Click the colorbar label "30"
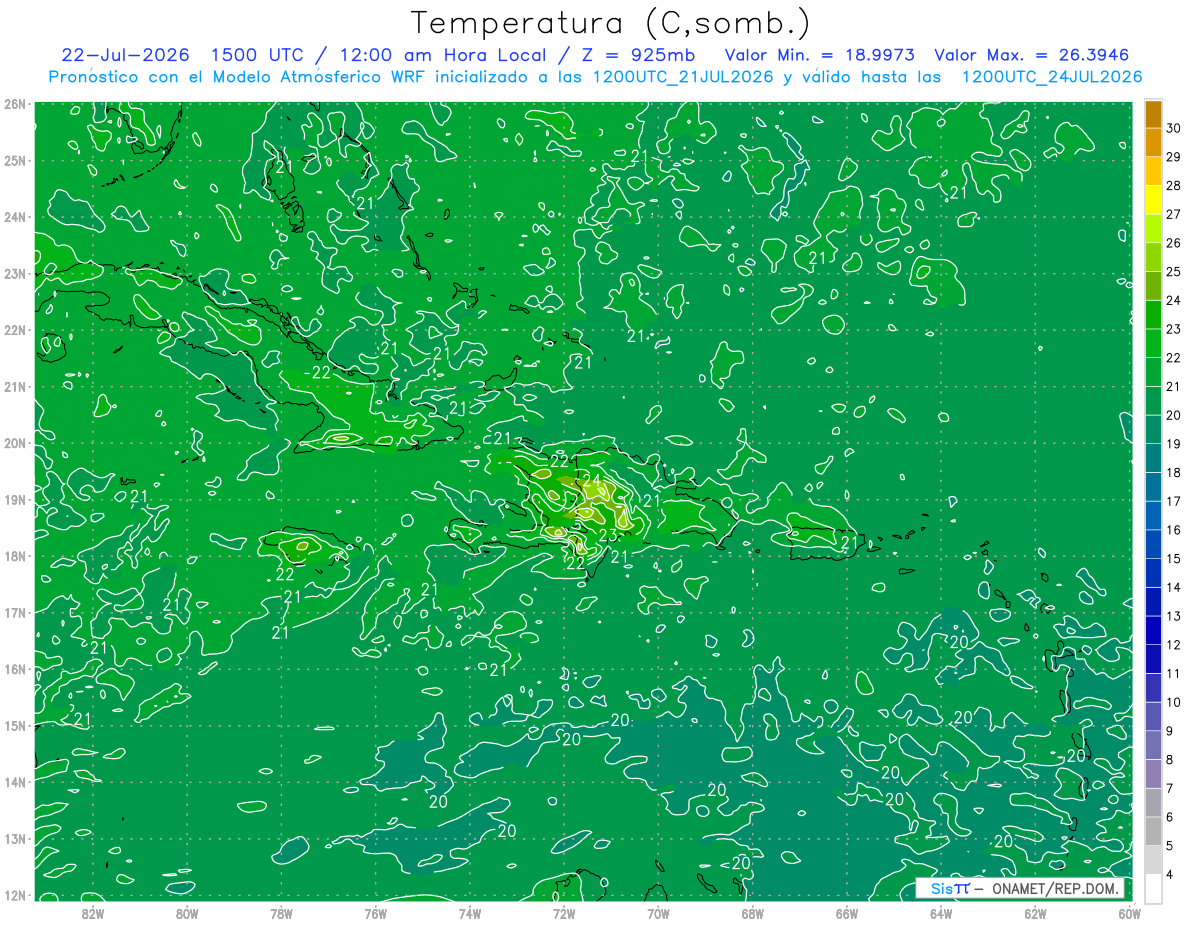1200x927 pixels. pos(1174,128)
